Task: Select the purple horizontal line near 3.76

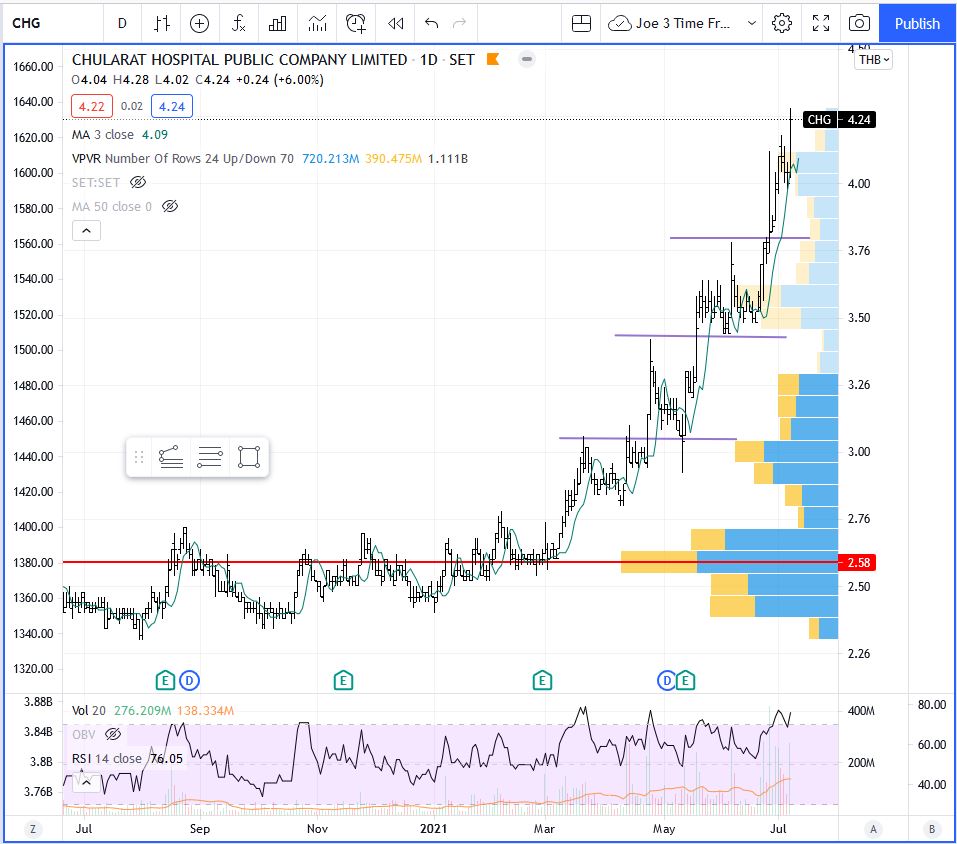Action: click(x=740, y=237)
